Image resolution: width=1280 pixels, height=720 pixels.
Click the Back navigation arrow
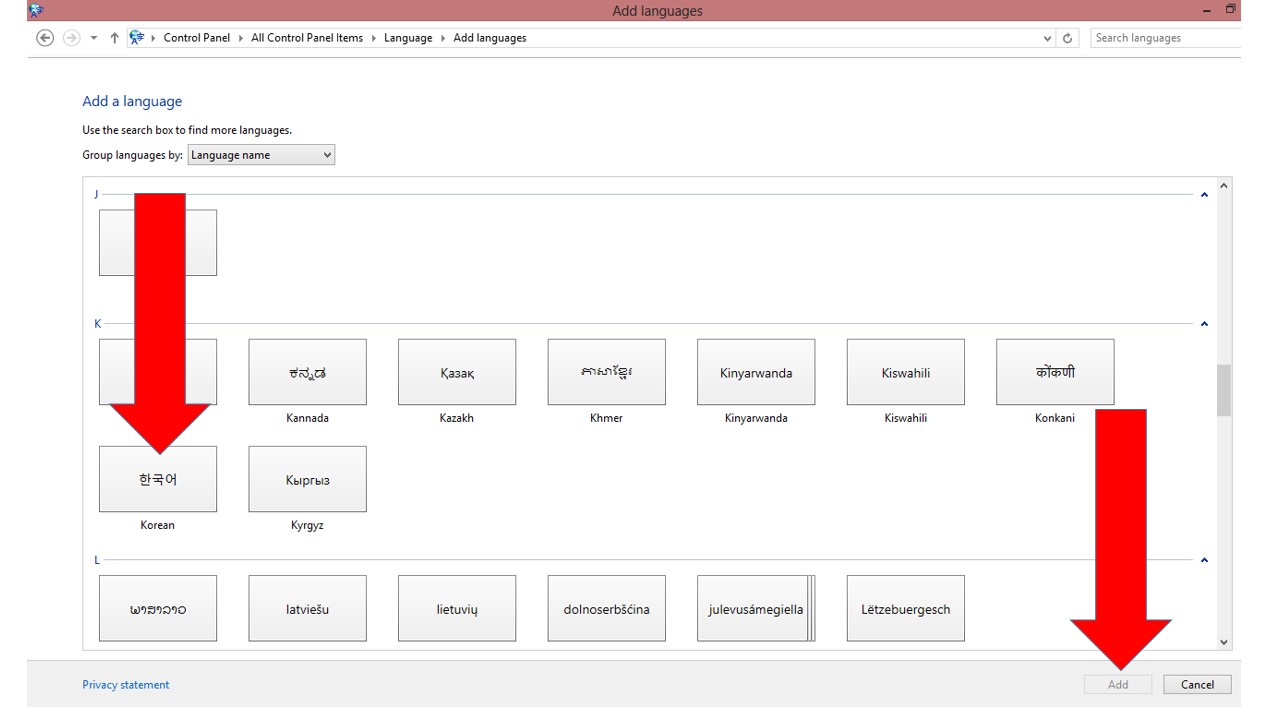(44, 38)
